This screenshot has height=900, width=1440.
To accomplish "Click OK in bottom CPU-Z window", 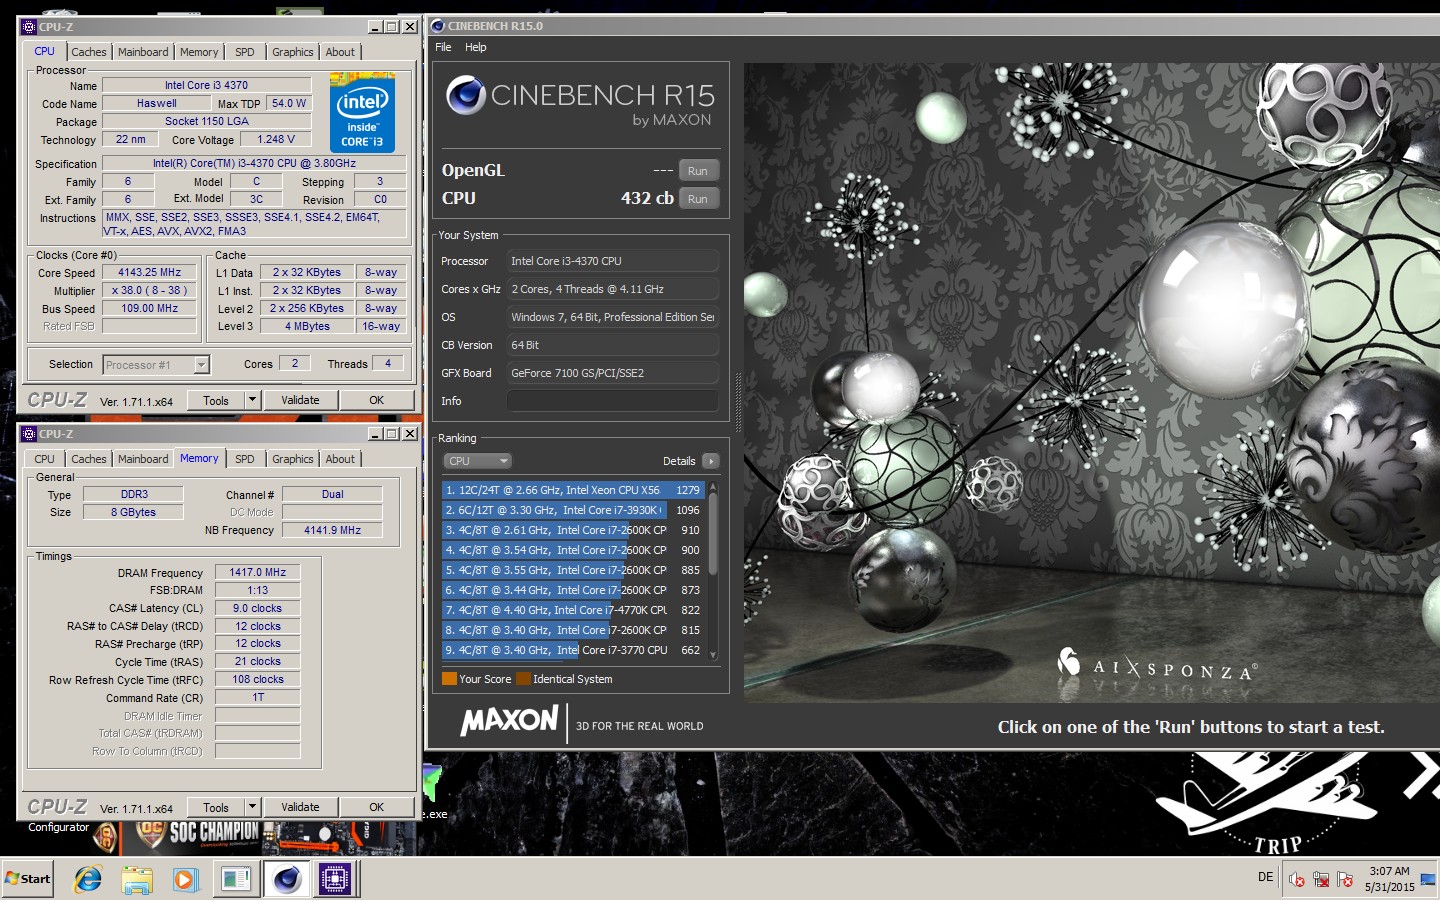I will pyautogui.click(x=376, y=807).
